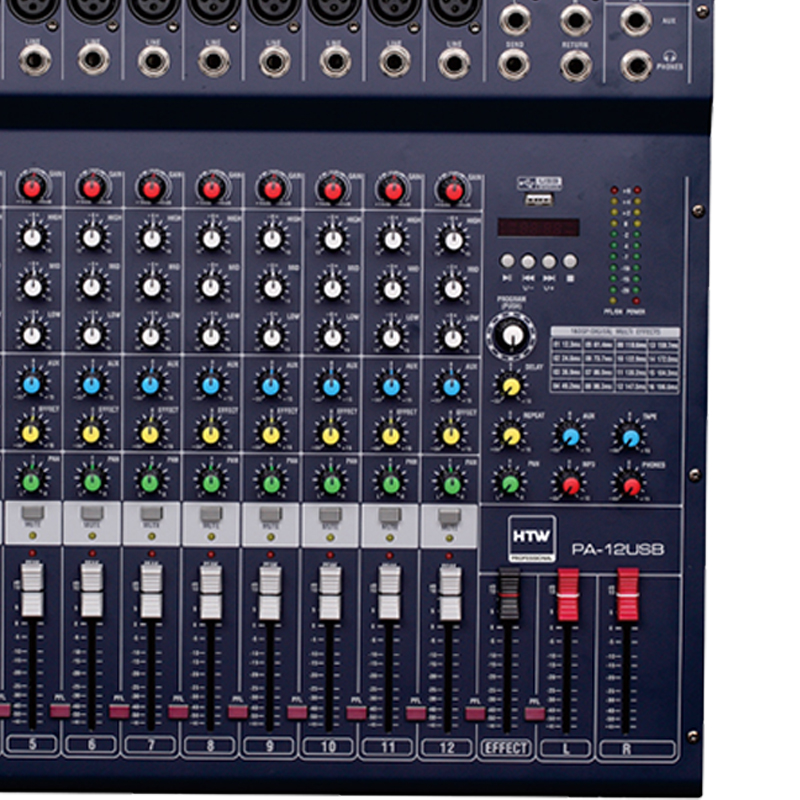
Task: Toggle PFL button between faders 11 and 12
Action: click(x=416, y=713)
